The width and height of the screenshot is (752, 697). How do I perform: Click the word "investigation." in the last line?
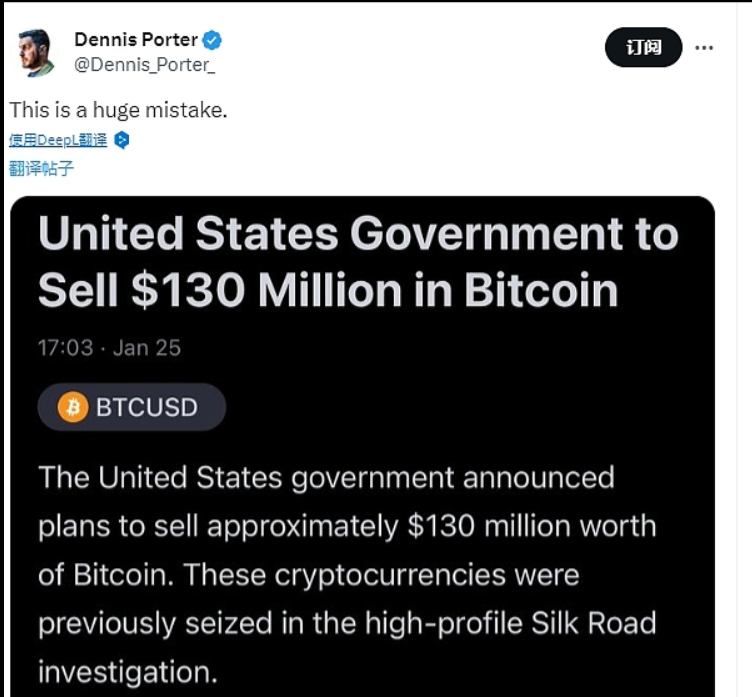tap(127, 671)
